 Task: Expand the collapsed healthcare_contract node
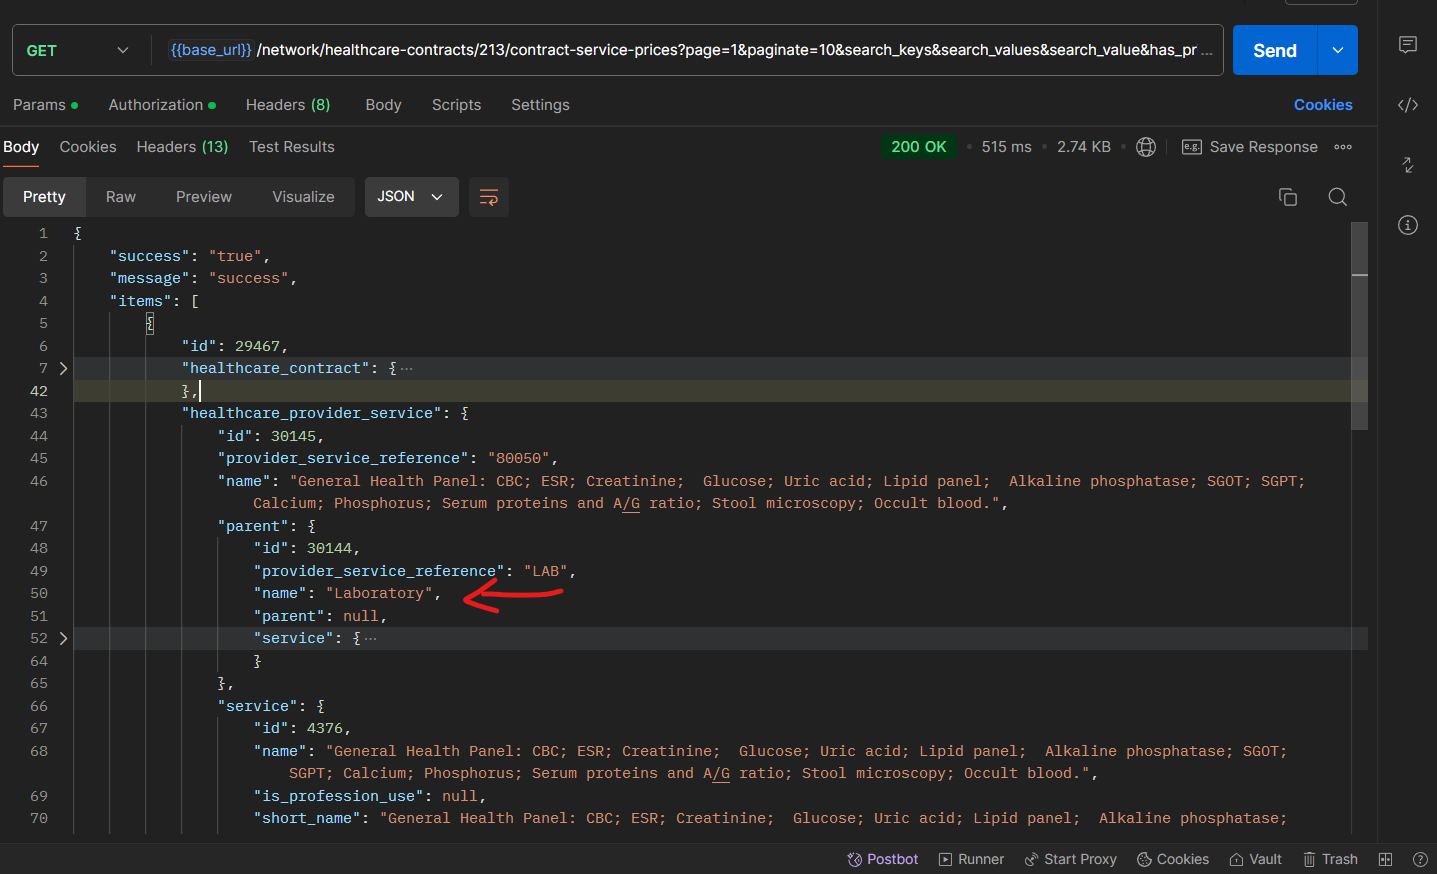pyautogui.click(x=64, y=369)
